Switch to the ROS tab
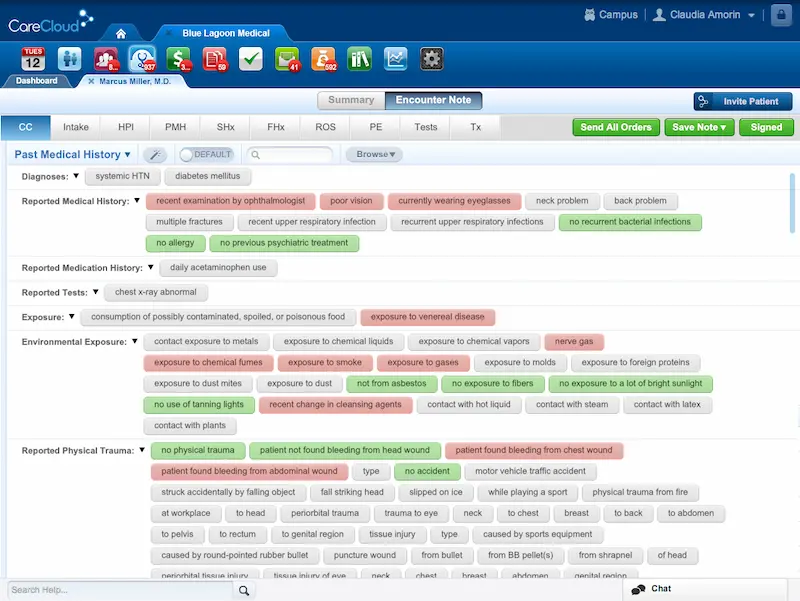Image resolution: width=800 pixels, height=601 pixels. (x=327, y=127)
